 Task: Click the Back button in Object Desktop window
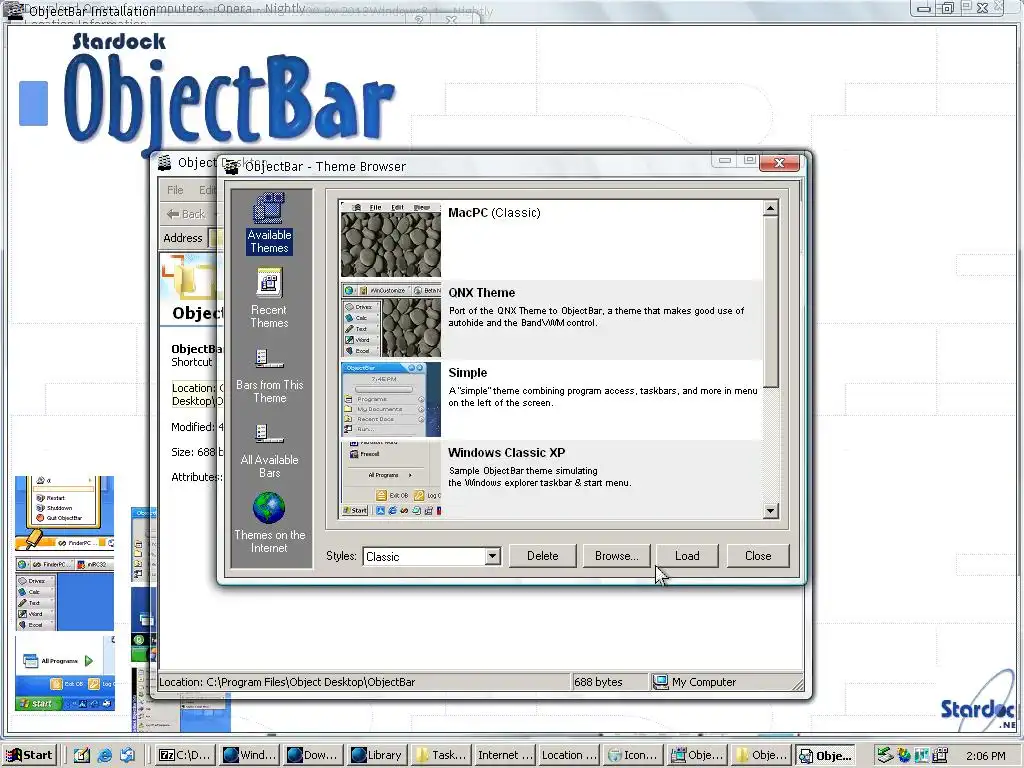point(186,214)
